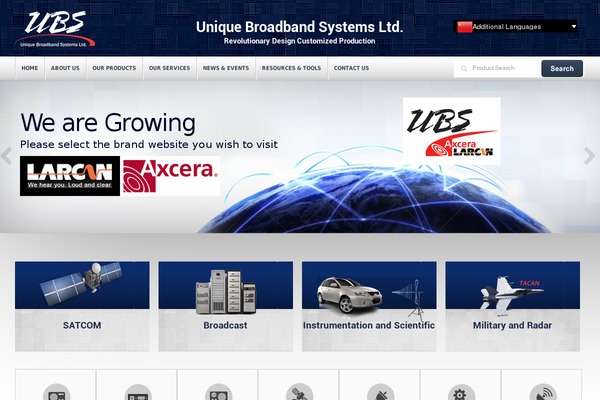Open the Our Products menu
This screenshot has width=600, height=400.
point(114,68)
